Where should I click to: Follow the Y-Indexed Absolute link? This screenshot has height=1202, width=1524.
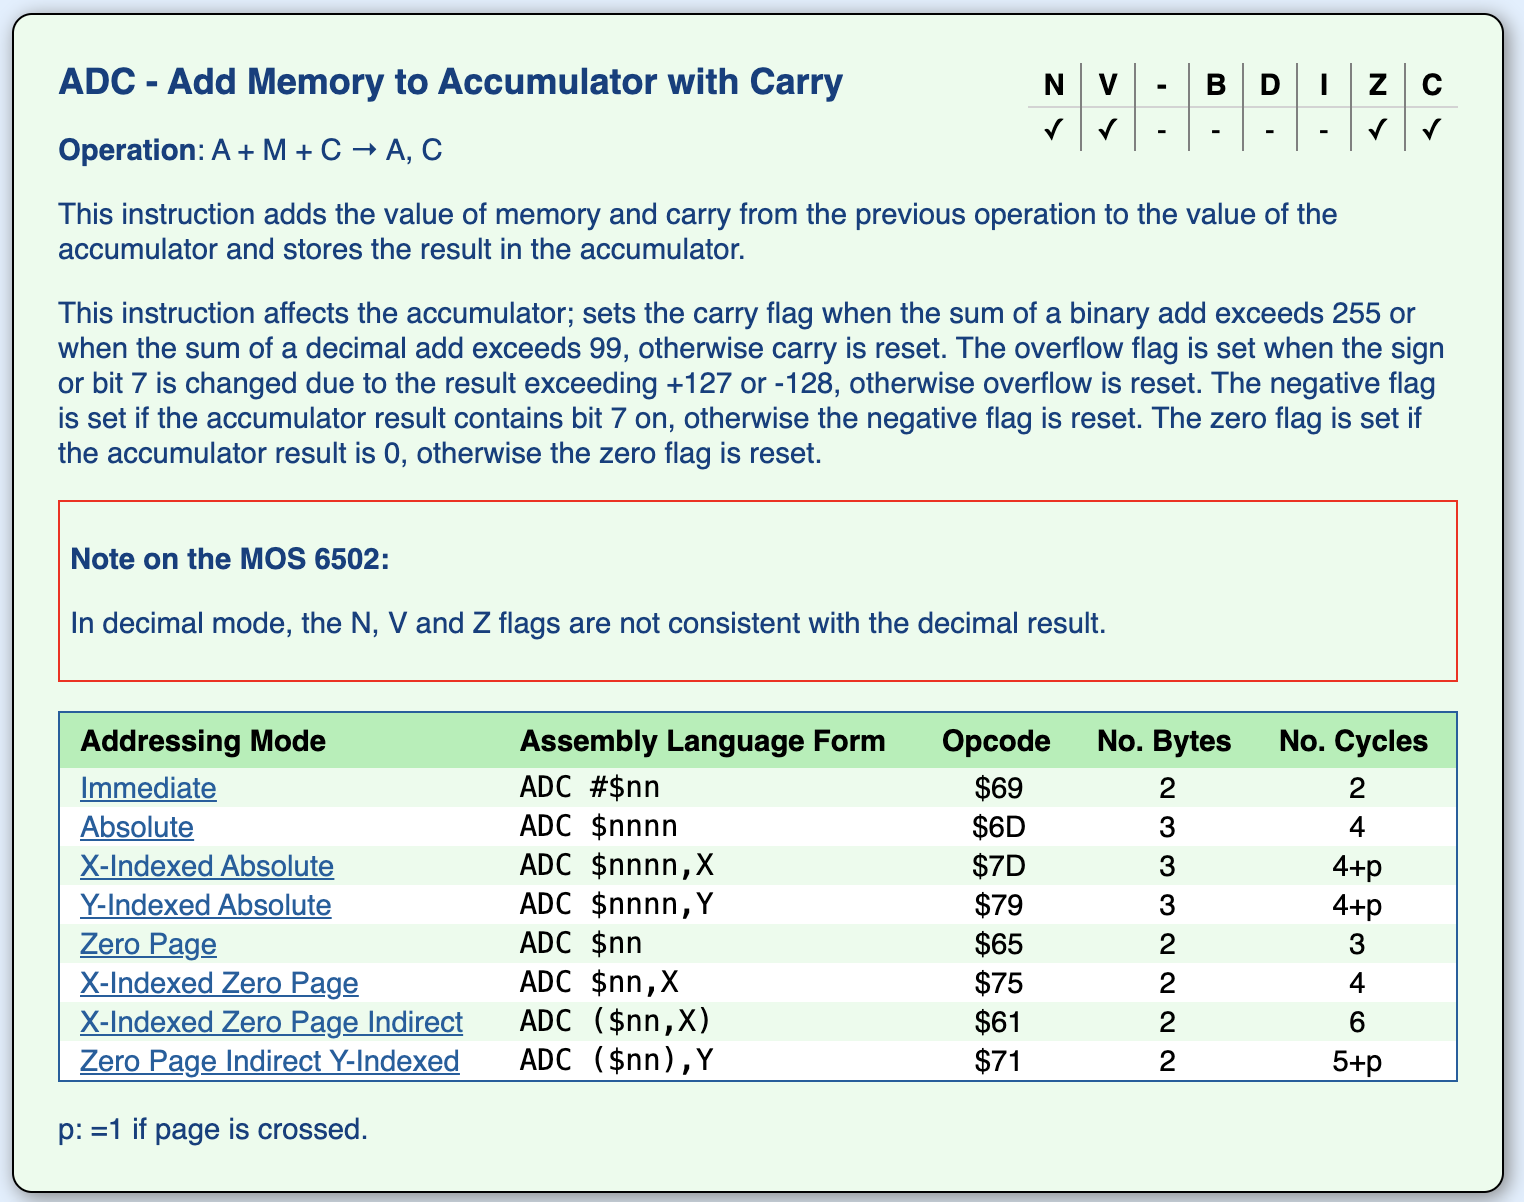pyautogui.click(x=206, y=905)
